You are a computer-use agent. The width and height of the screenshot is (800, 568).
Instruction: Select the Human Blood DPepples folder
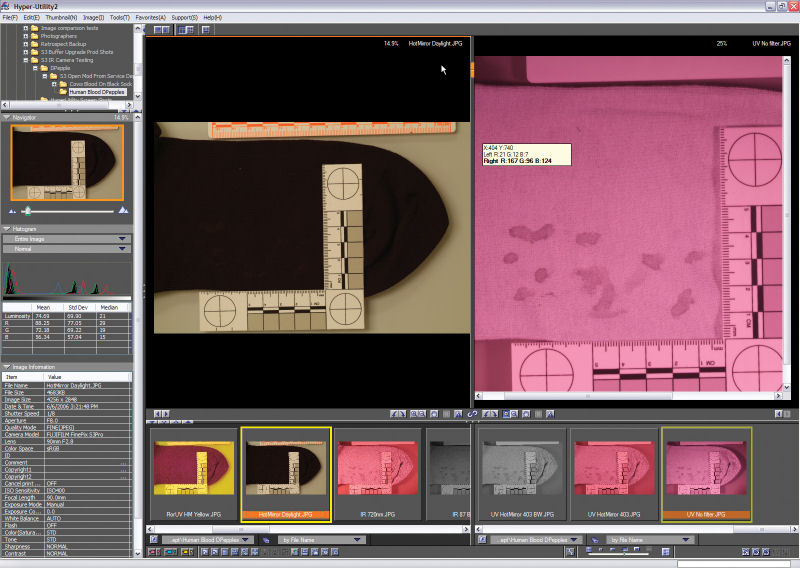(98, 92)
